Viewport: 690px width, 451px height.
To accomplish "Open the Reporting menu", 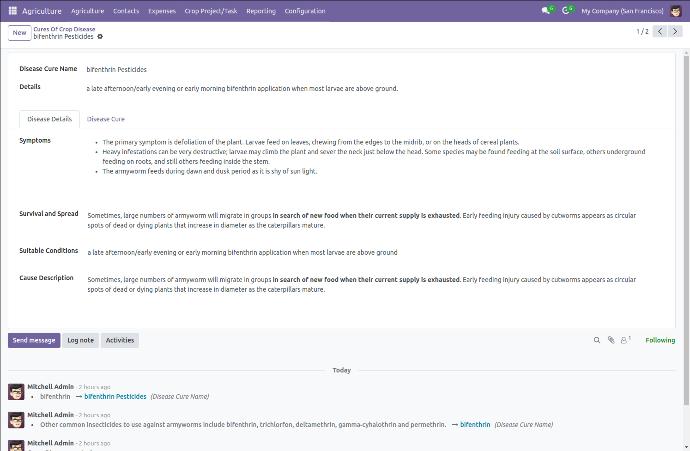I will click(260, 11).
